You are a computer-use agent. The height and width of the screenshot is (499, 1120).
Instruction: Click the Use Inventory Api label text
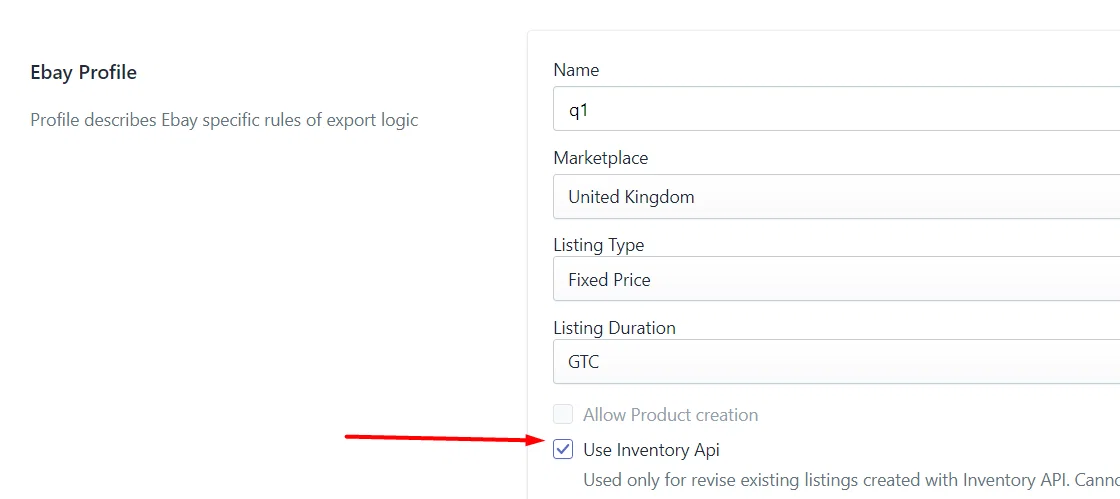tap(651, 450)
